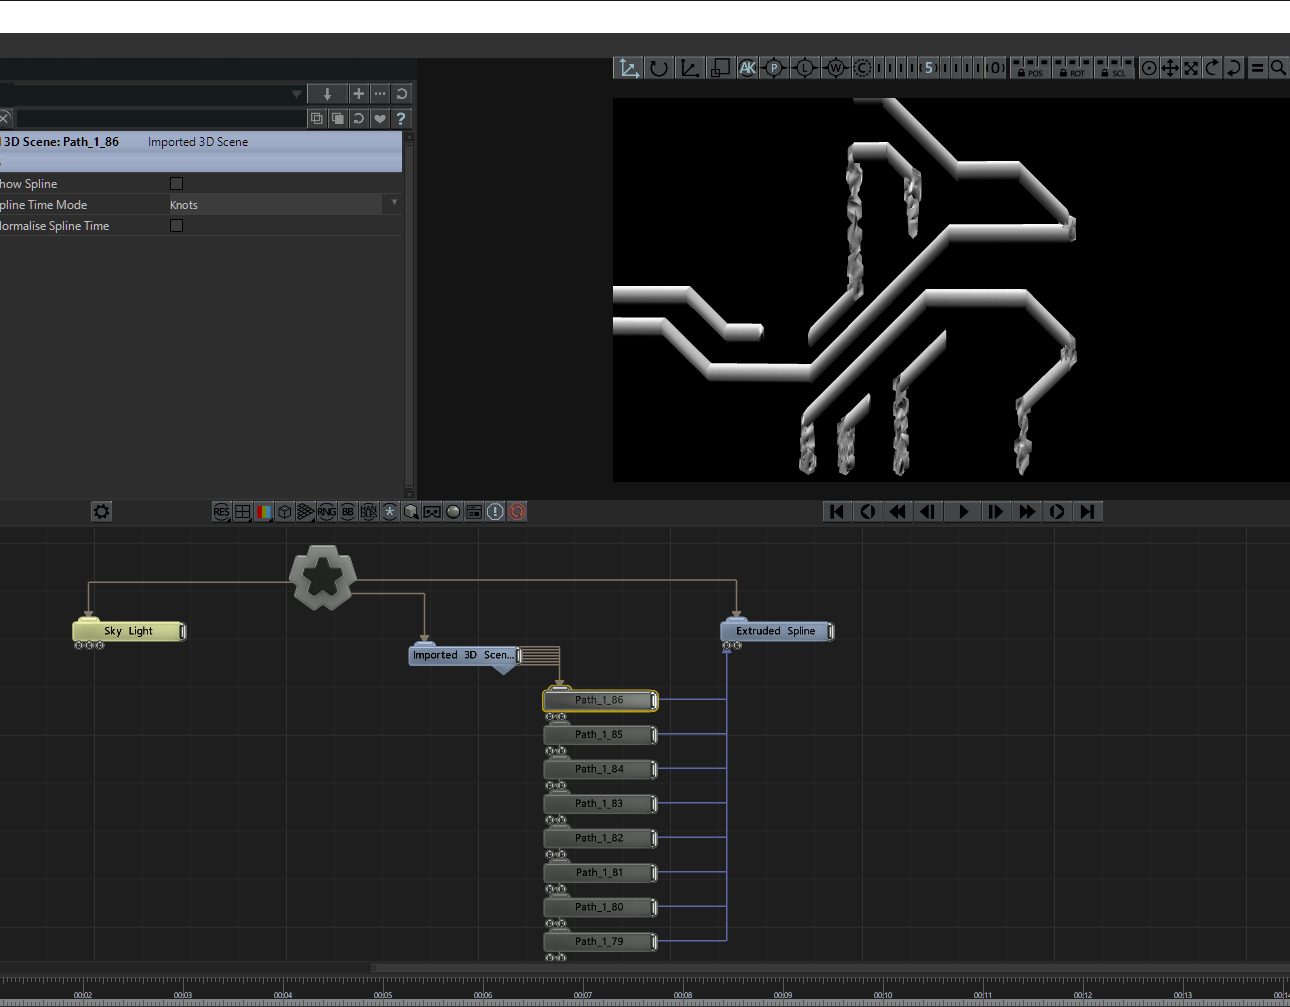Click the properties search input field

[160, 118]
